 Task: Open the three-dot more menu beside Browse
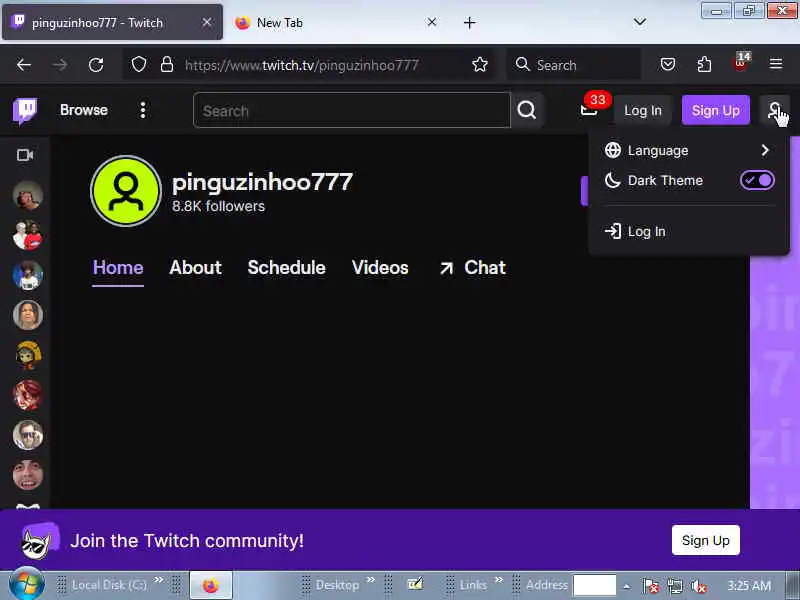point(143,110)
